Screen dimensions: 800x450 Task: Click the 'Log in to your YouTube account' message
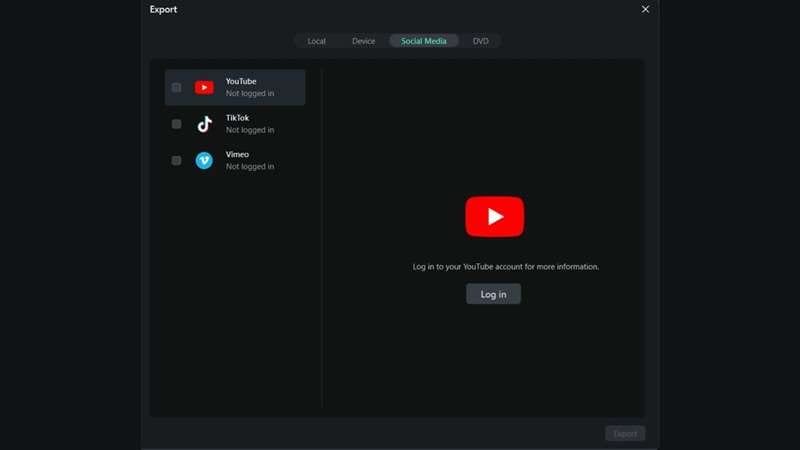506,267
